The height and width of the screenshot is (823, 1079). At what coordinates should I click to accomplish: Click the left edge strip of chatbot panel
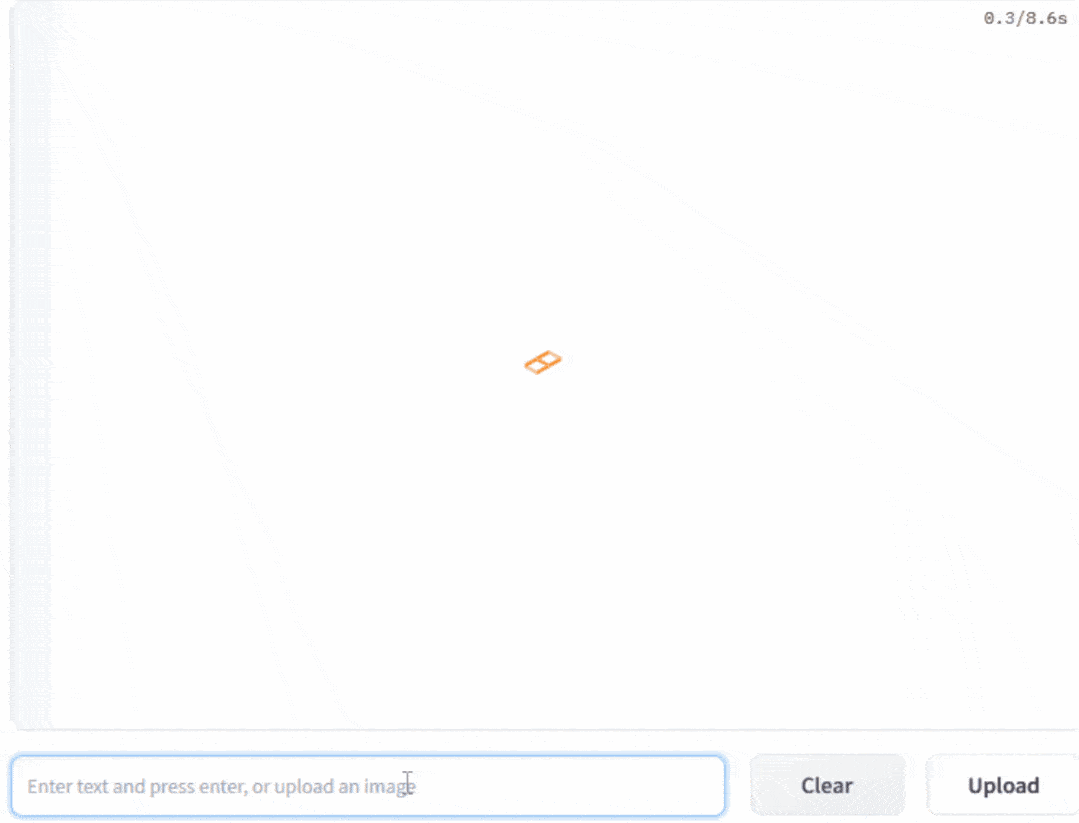[31, 365]
